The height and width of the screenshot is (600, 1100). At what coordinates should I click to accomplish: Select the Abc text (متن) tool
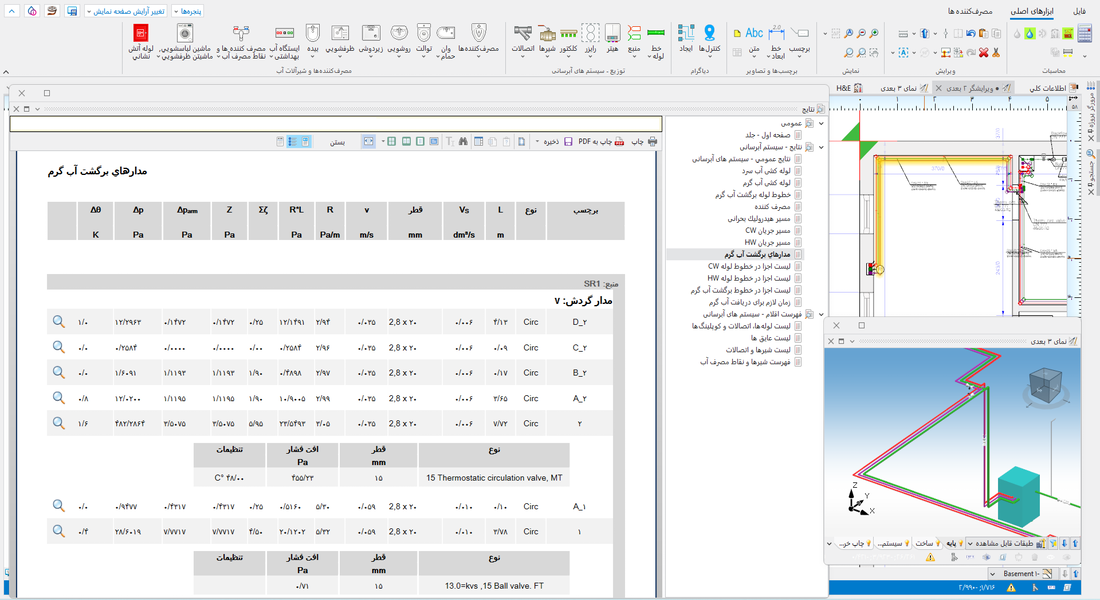click(x=754, y=41)
